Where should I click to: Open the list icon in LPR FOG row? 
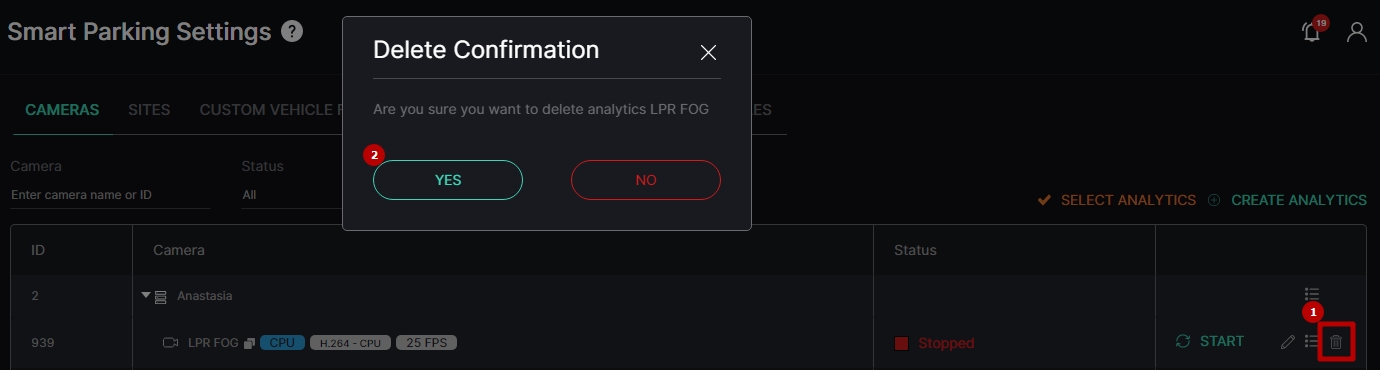[x=1312, y=342]
